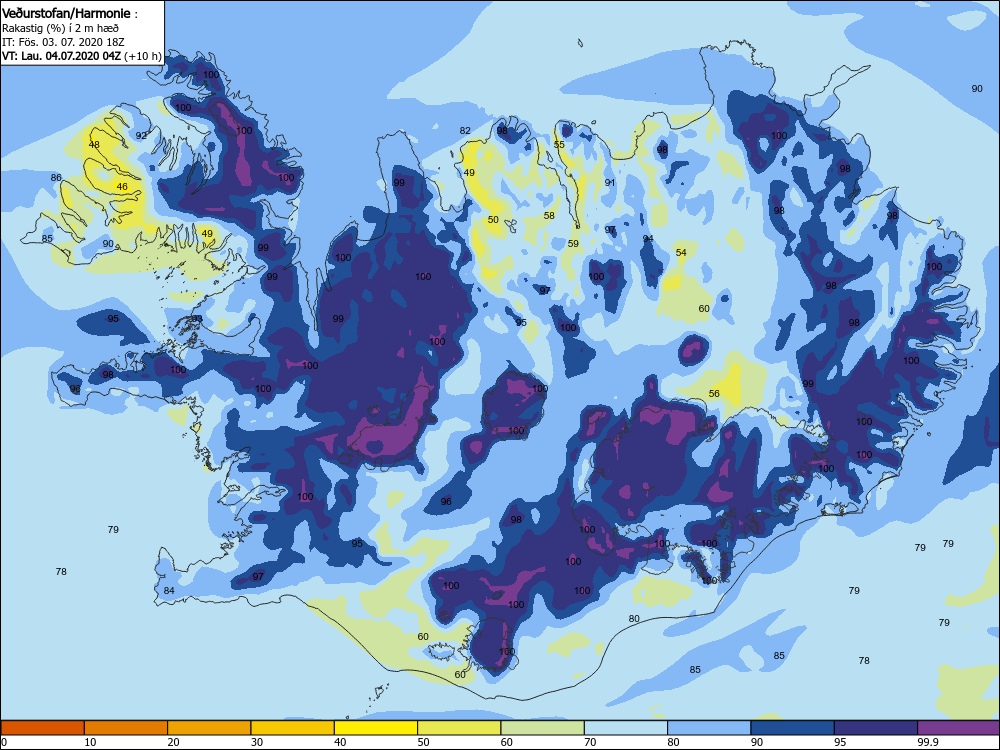Screen dimensions: 1000x750
Task: Click the humidity value 56 on the map
Action: point(714,393)
